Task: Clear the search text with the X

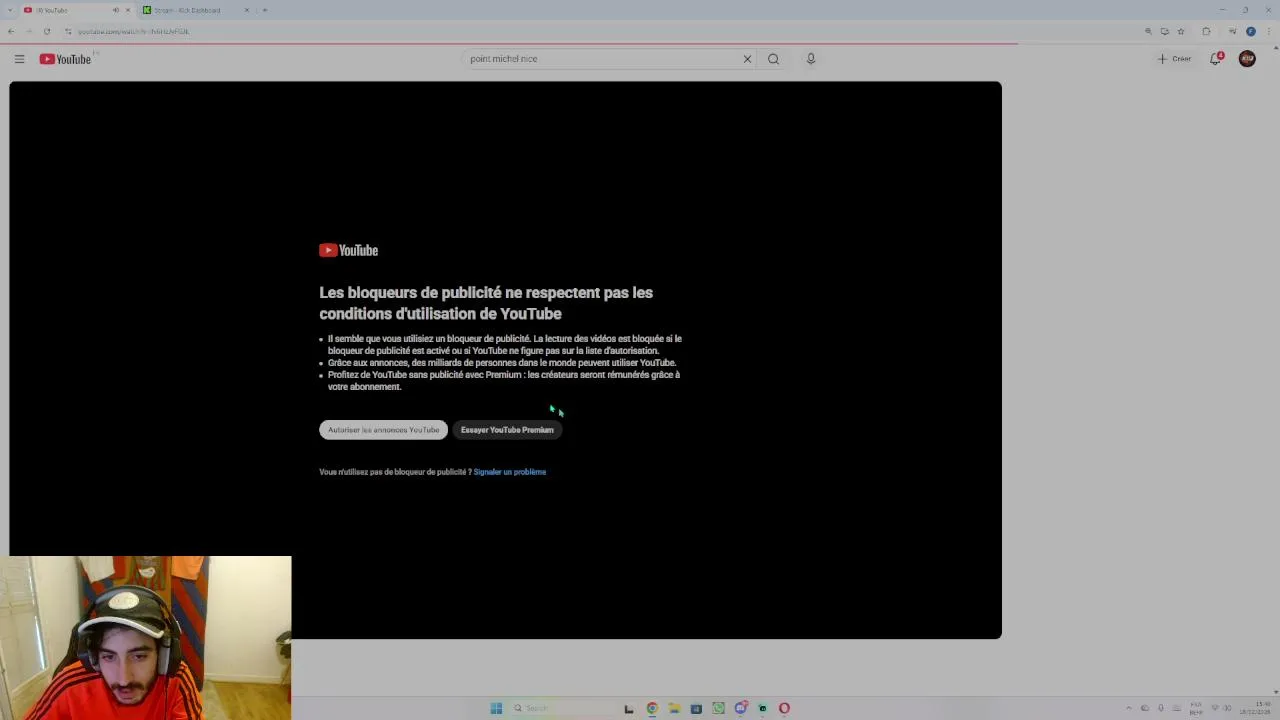Action: pos(747,59)
